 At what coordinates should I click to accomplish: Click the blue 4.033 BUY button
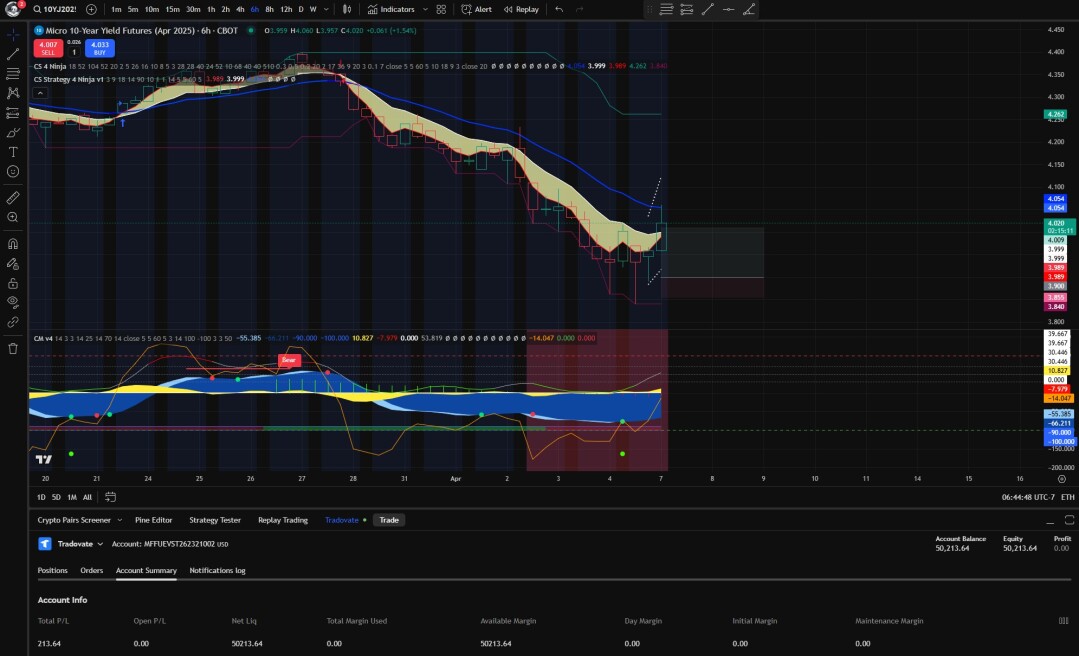point(100,48)
